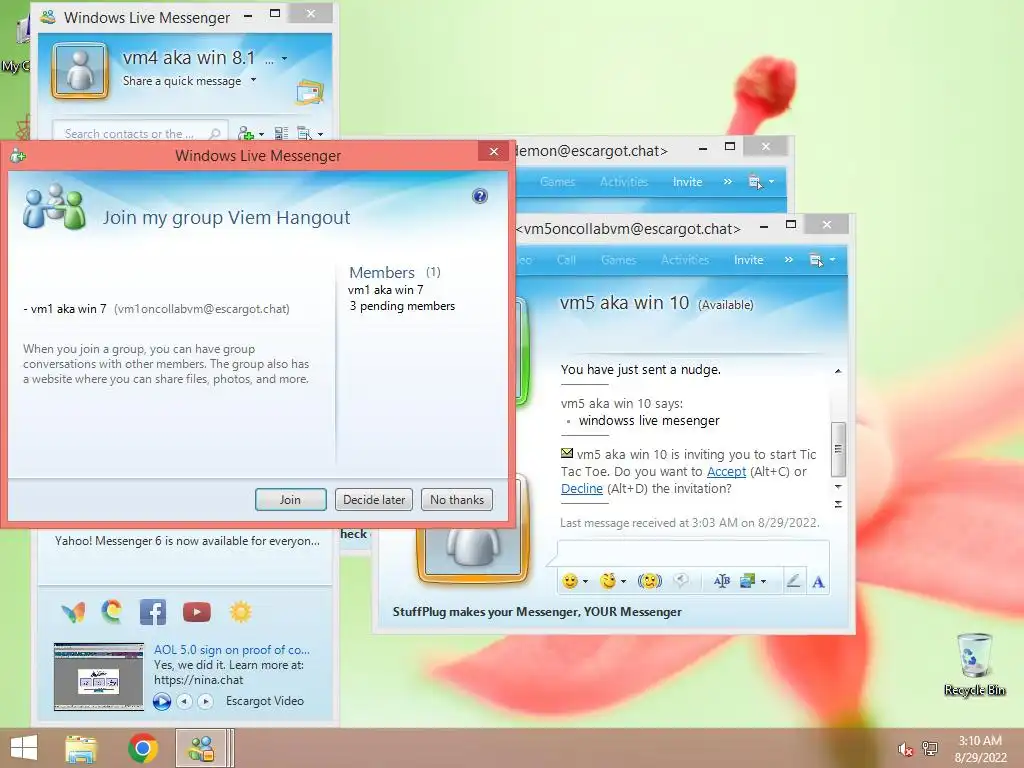1024x768 pixels.
Task: Open Games in vm5 conversation window
Action: pyautogui.click(x=618, y=260)
